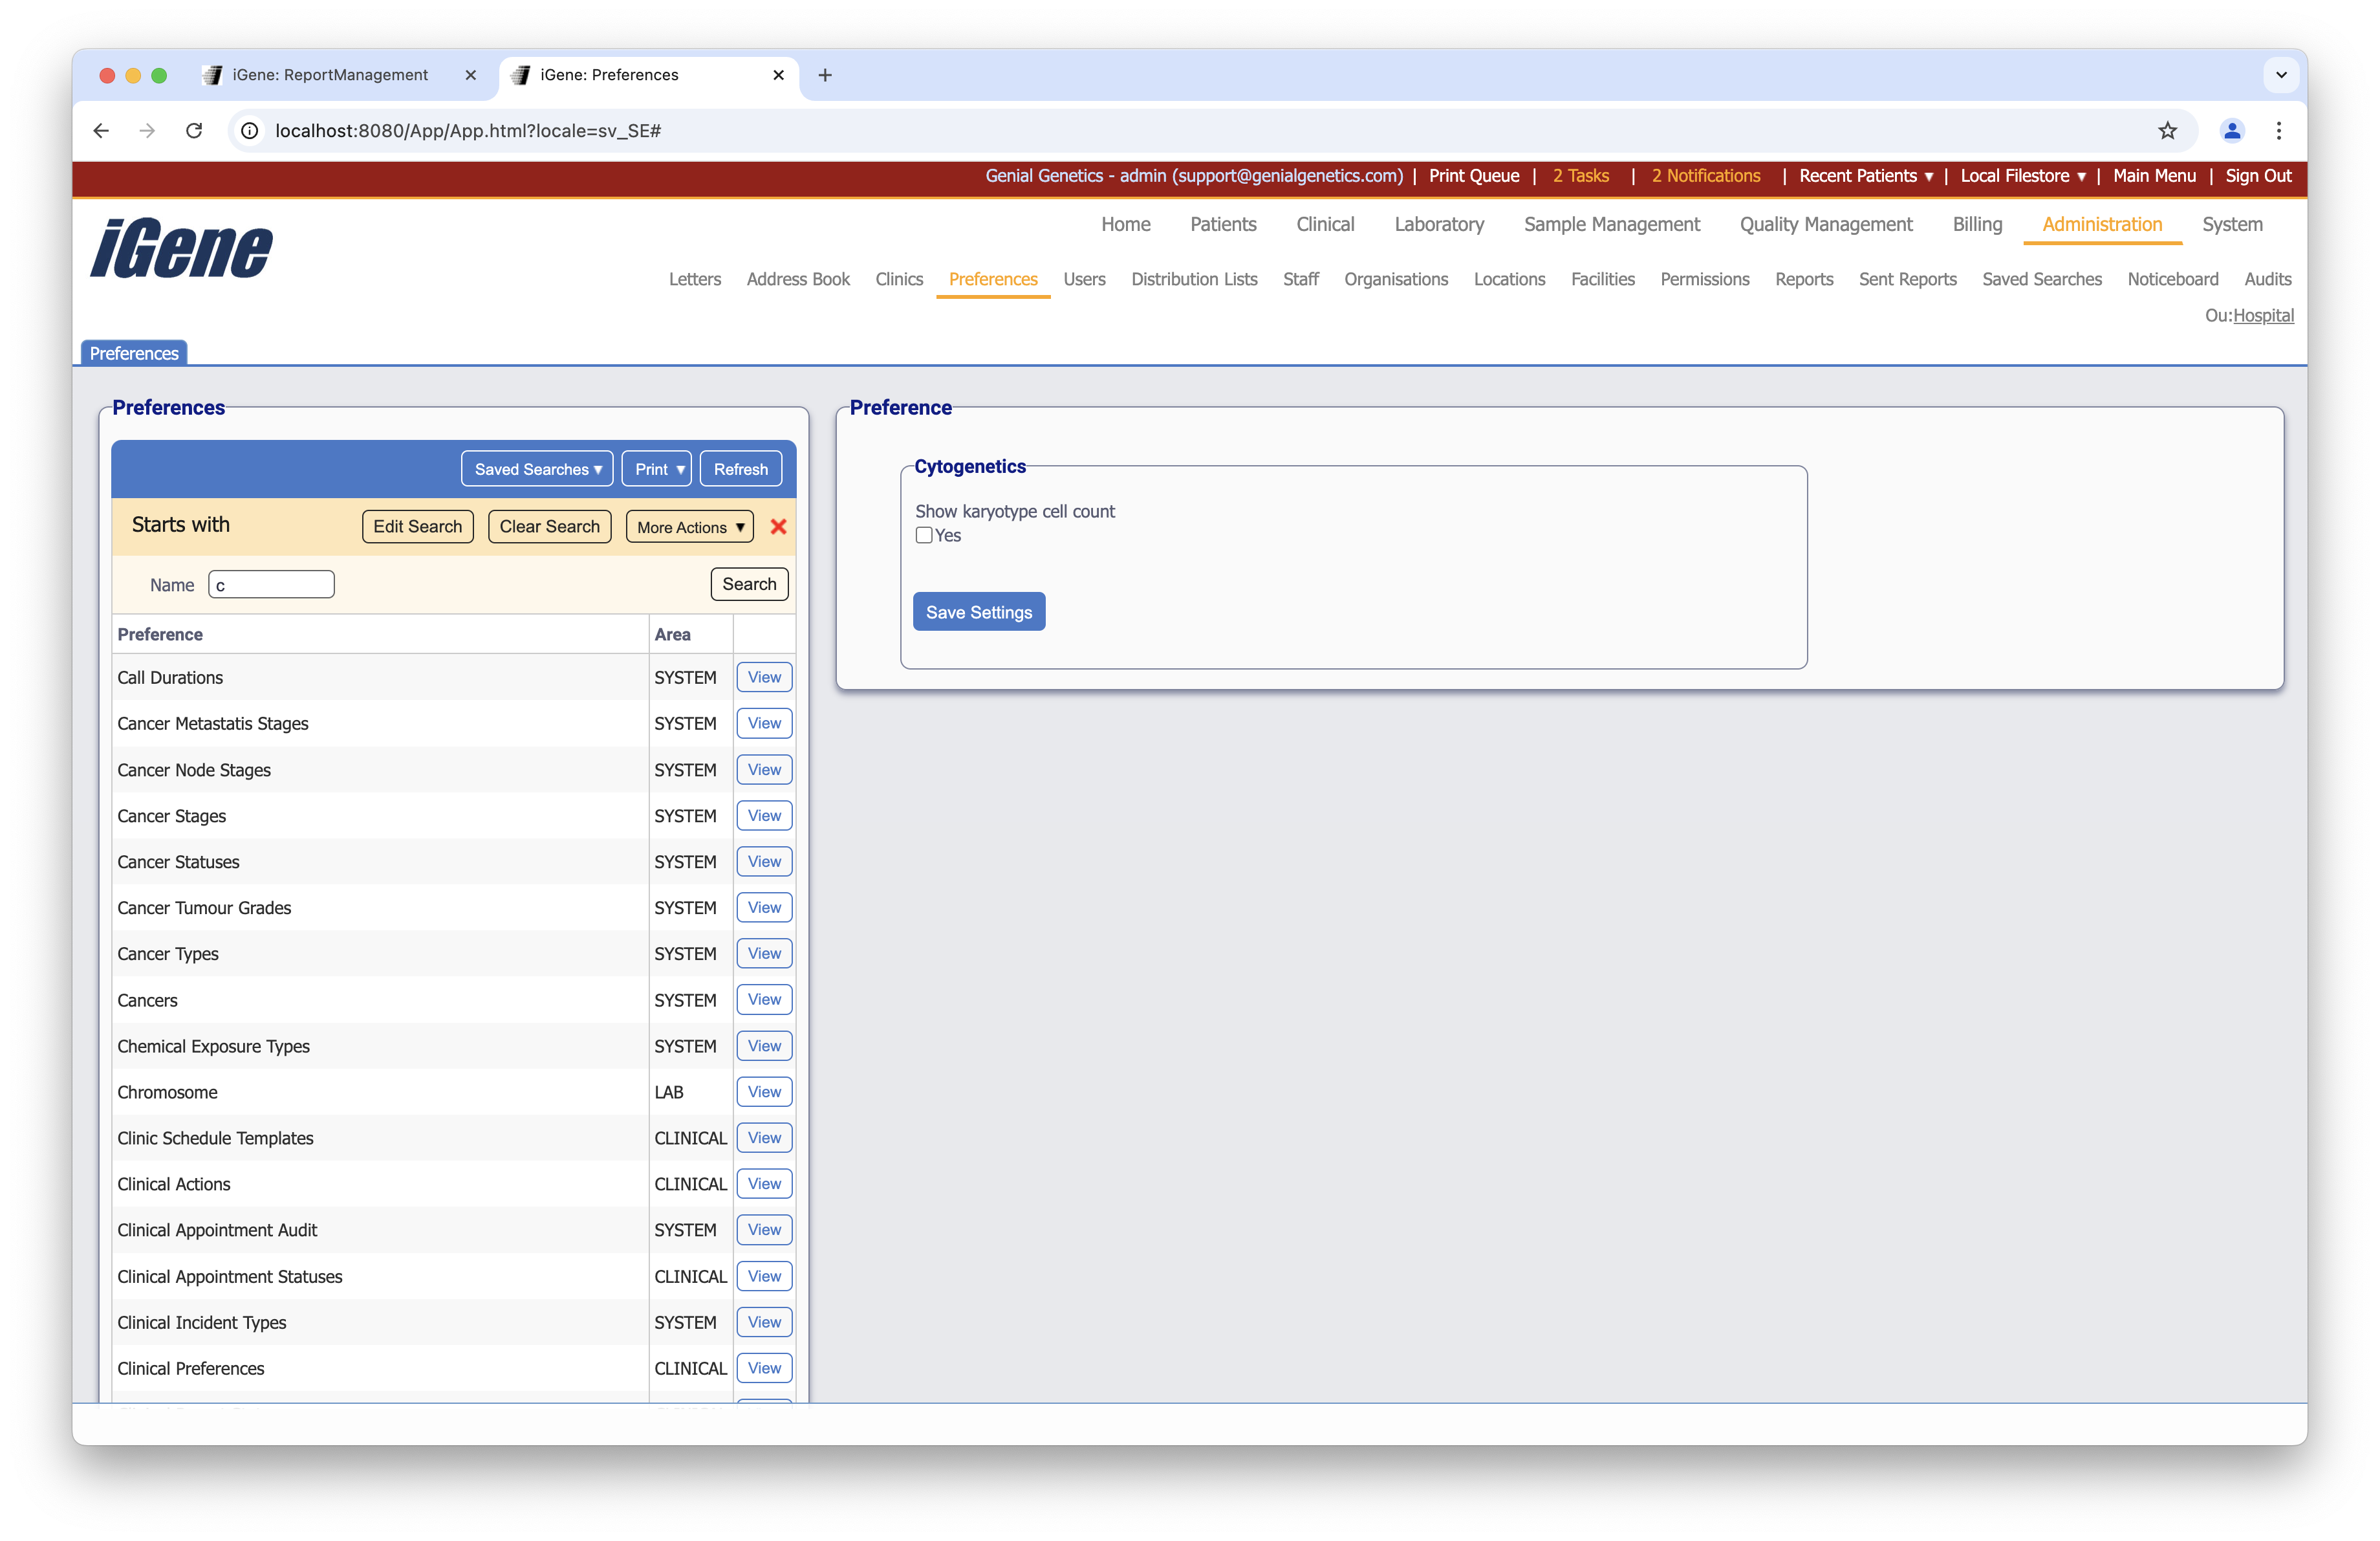Click the site information icon in the address bar
The width and height of the screenshot is (2380, 1541).
pos(250,131)
